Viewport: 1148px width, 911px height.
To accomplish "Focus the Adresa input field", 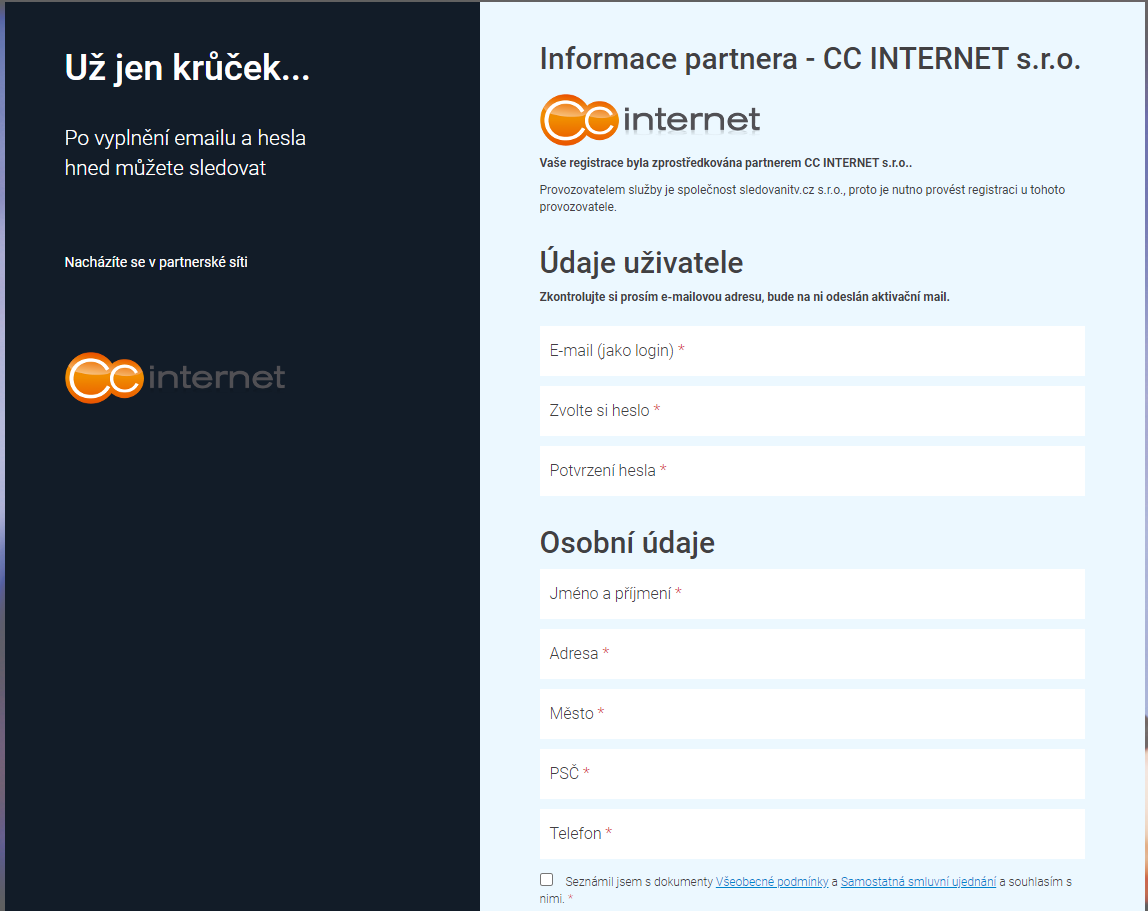I will (812, 654).
